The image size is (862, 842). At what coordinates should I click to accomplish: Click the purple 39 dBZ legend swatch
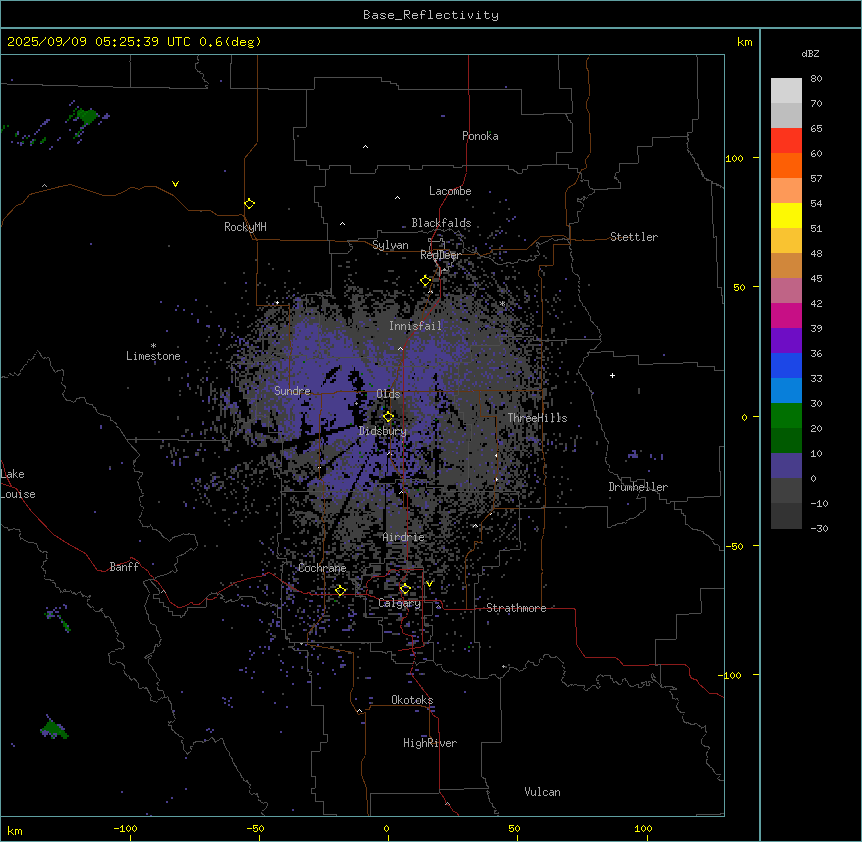tap(786, 340)
